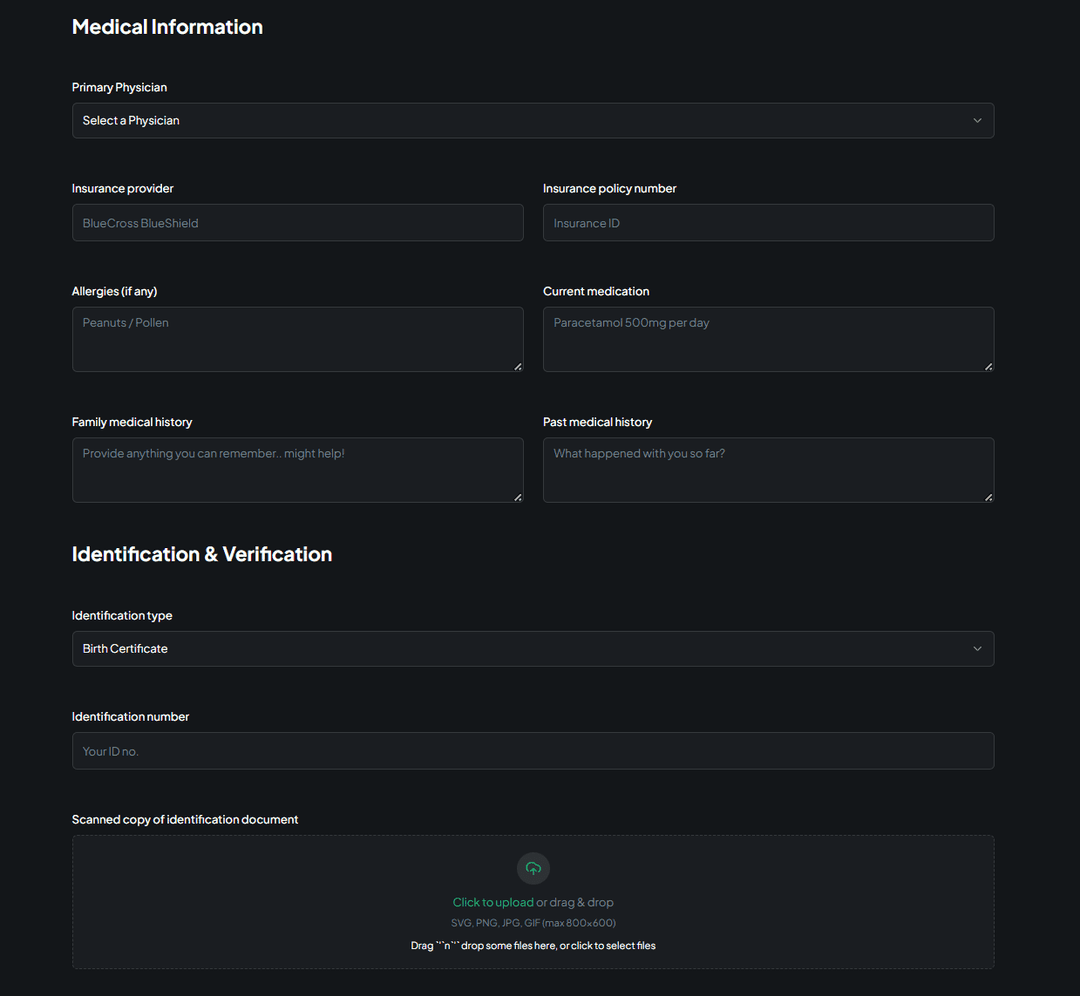Click the Primary Physician dropdown chevron arrow
This screenshot has width=1080, height=996.
click(977, 121)
